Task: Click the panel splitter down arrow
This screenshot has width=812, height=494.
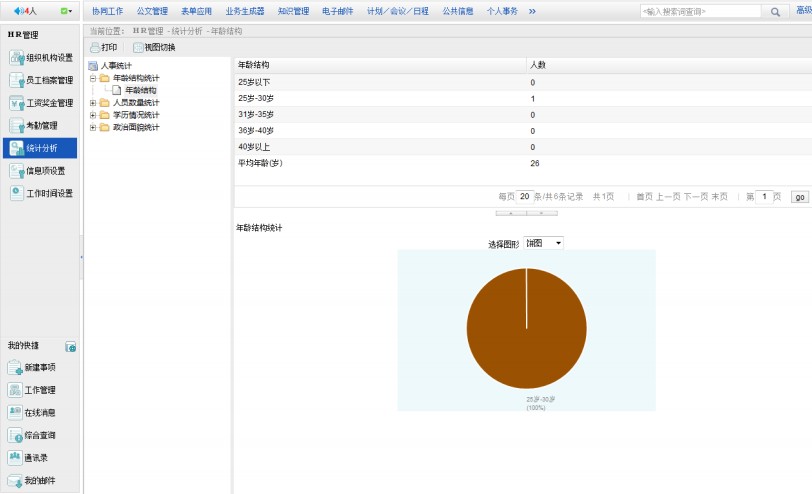Action: pyautogui.click(x=542, y=213)
